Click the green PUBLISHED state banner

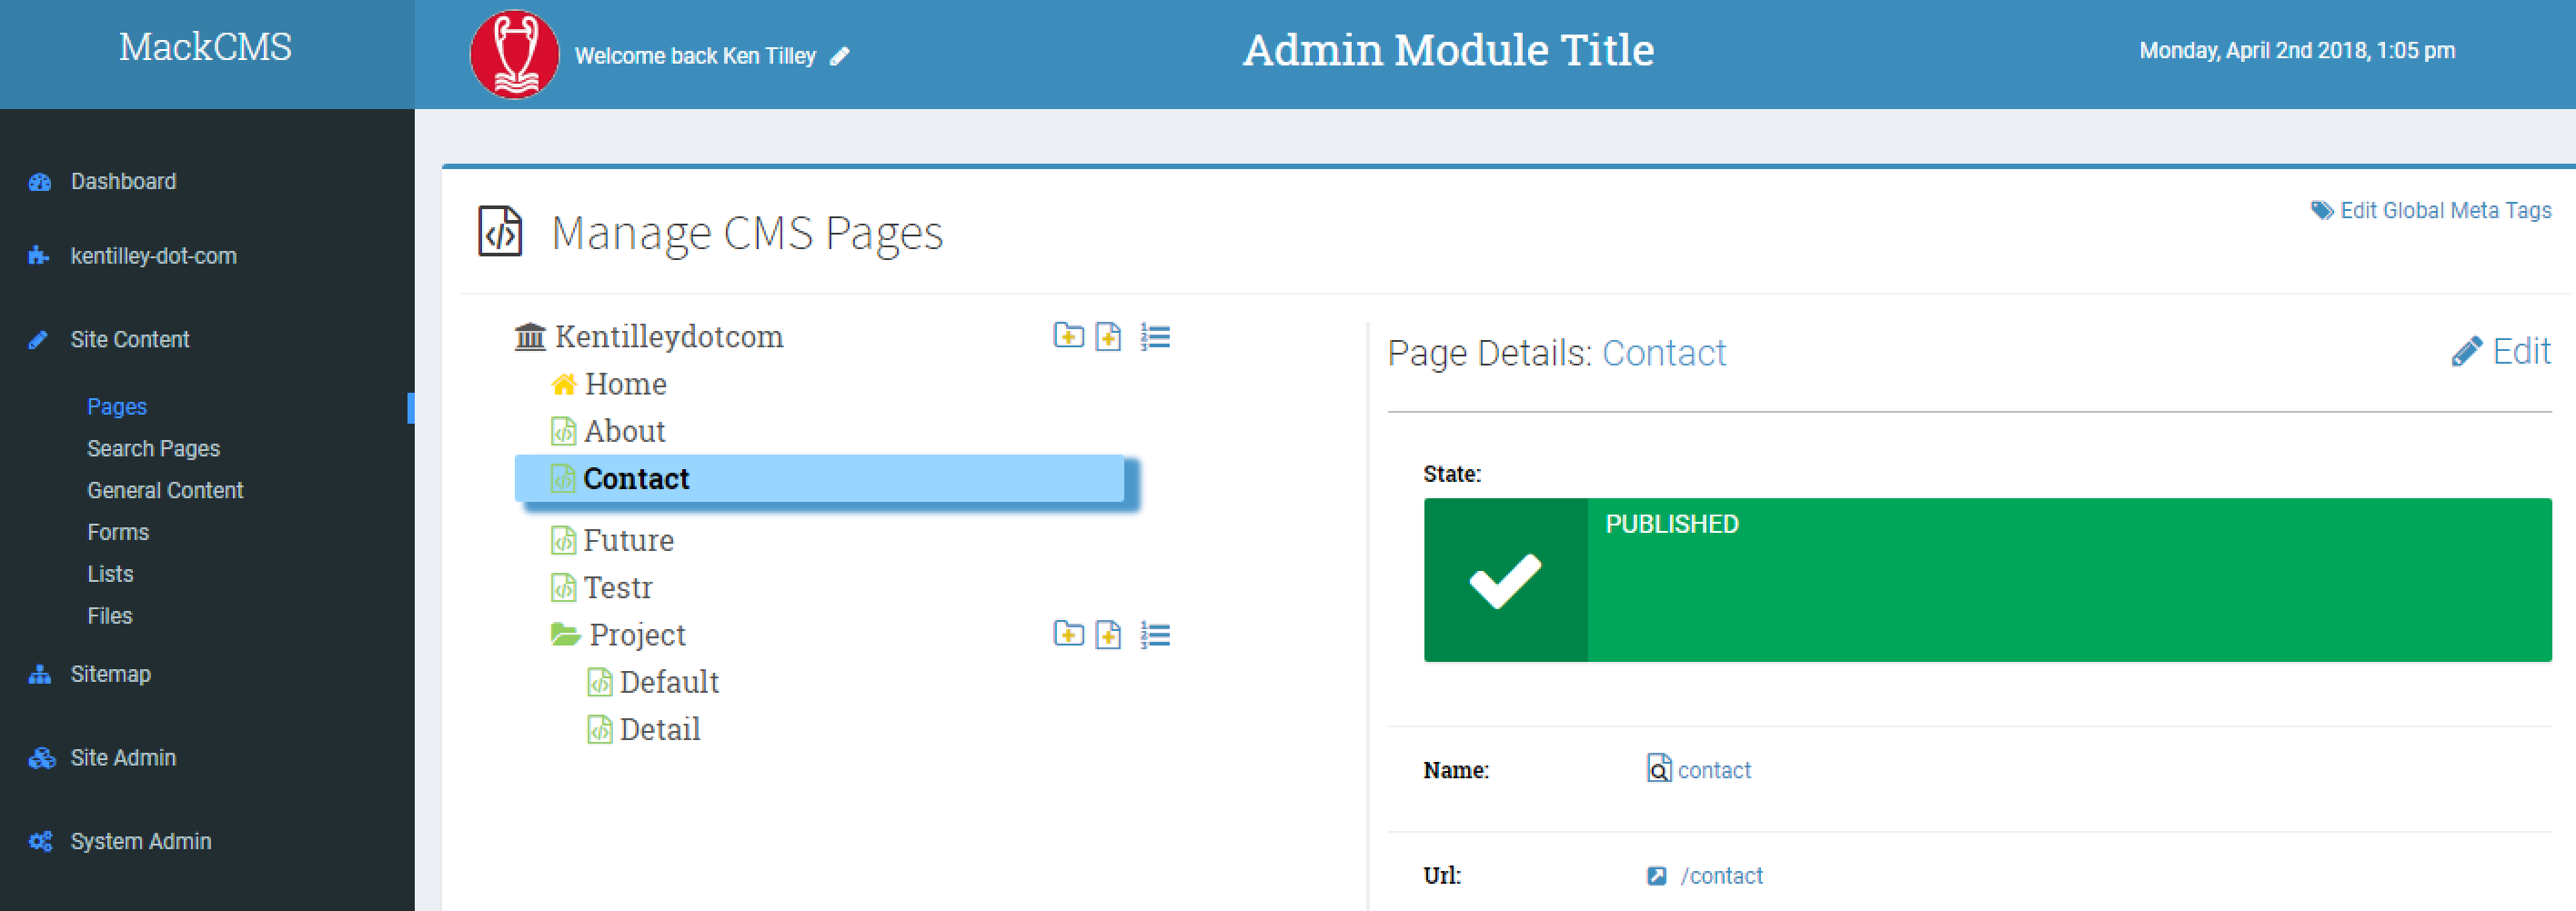(1987, 580)
